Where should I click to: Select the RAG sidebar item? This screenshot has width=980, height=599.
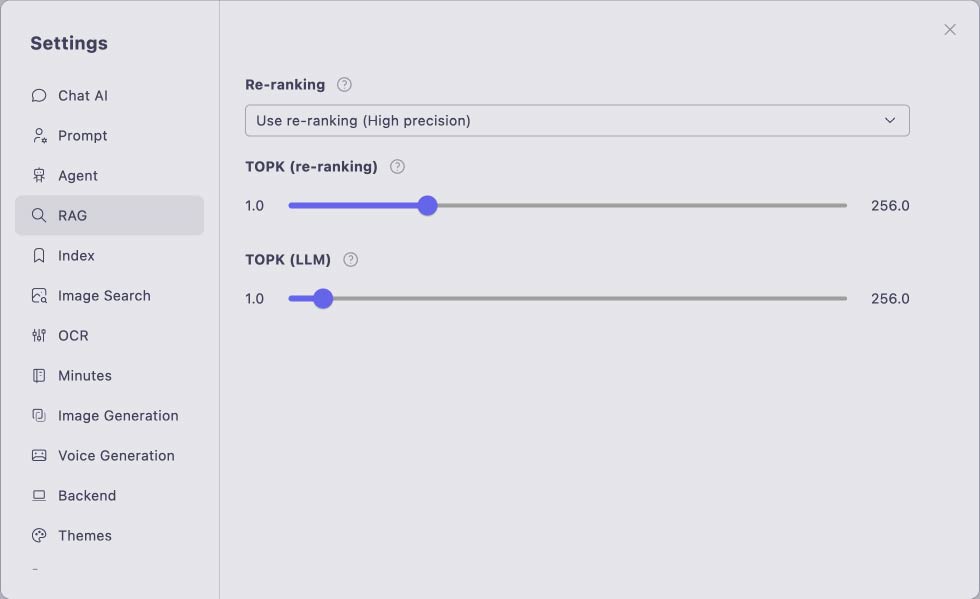[x=109, y=216]
